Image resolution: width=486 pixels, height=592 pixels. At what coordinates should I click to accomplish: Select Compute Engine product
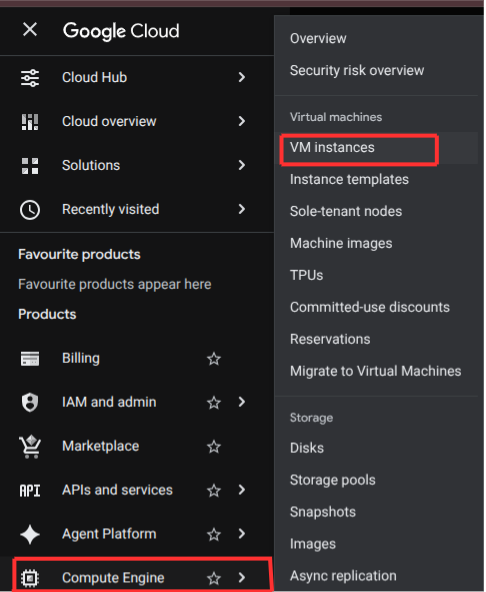pyautogui.click(x=113, y=578)
